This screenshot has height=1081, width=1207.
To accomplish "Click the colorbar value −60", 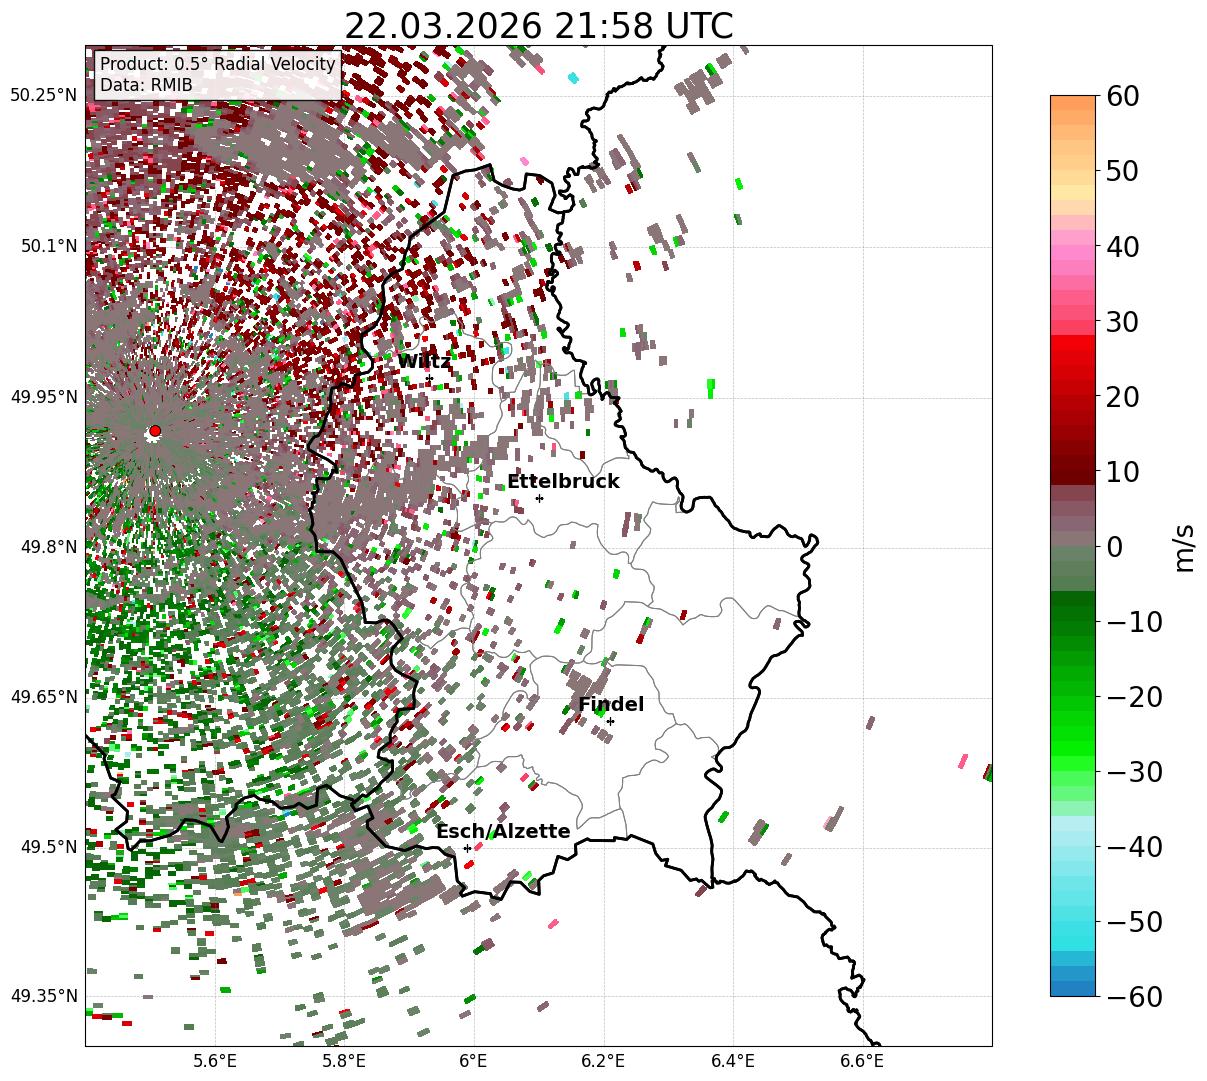I will [1134, 997].
